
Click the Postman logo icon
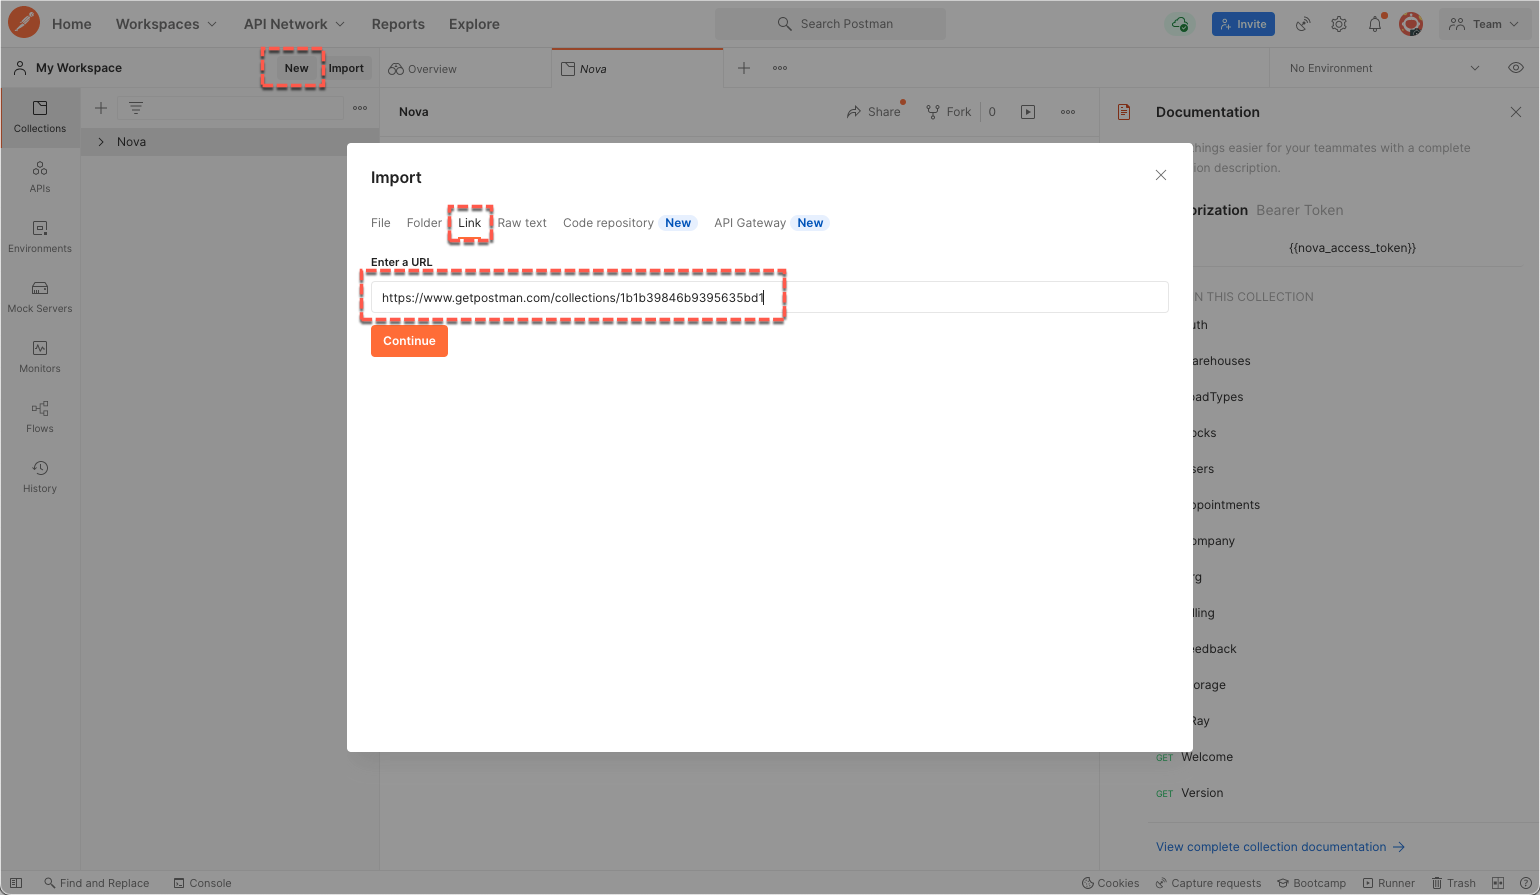coord(24,23)
